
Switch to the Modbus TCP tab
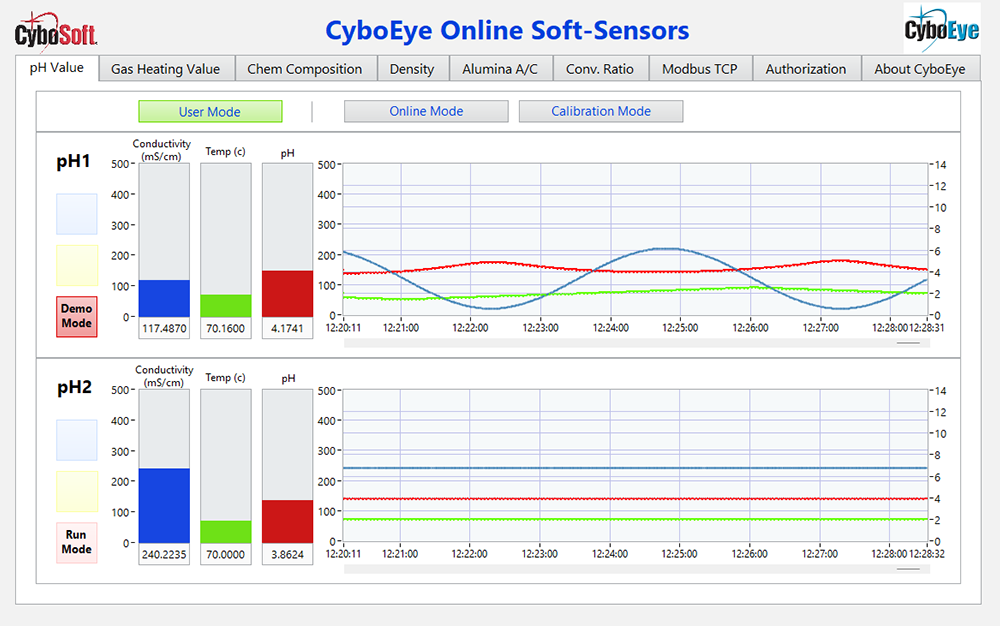[700, 69]
